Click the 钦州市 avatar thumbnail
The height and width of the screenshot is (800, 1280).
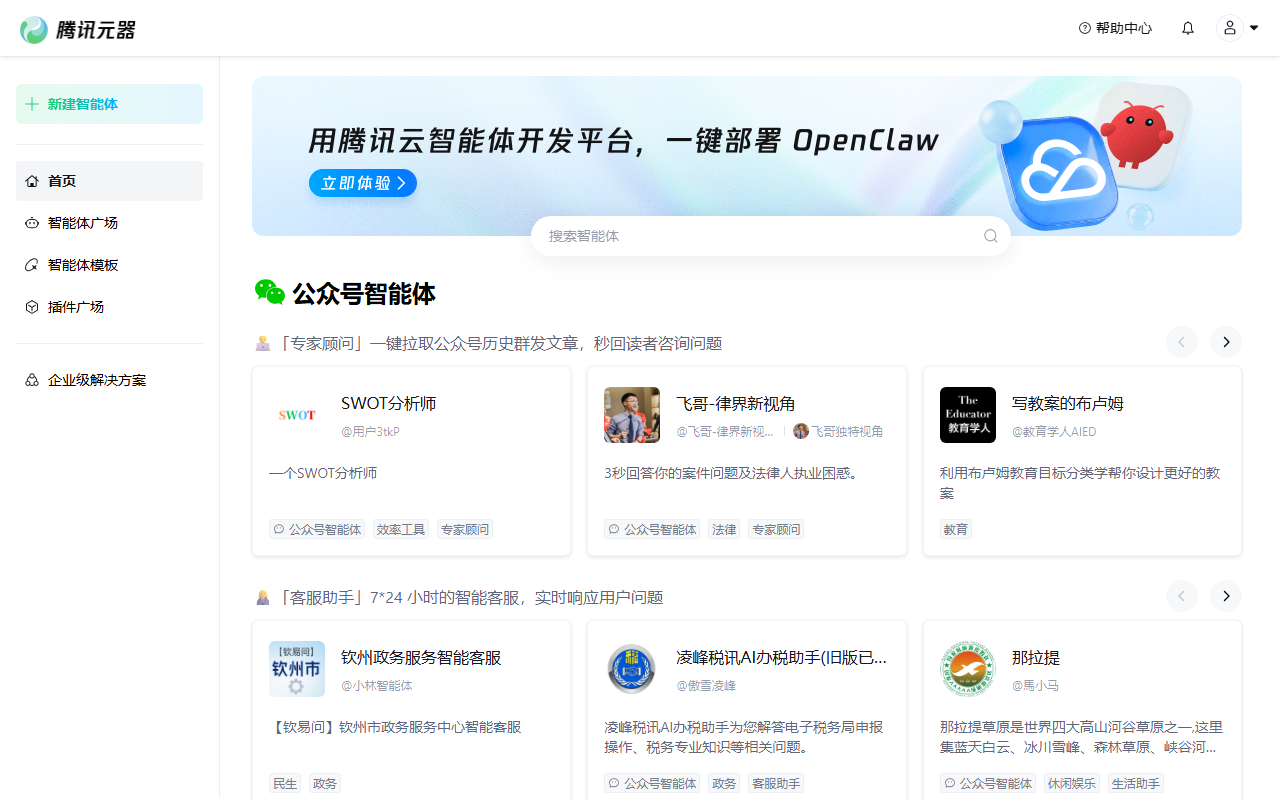pos(297,669)
